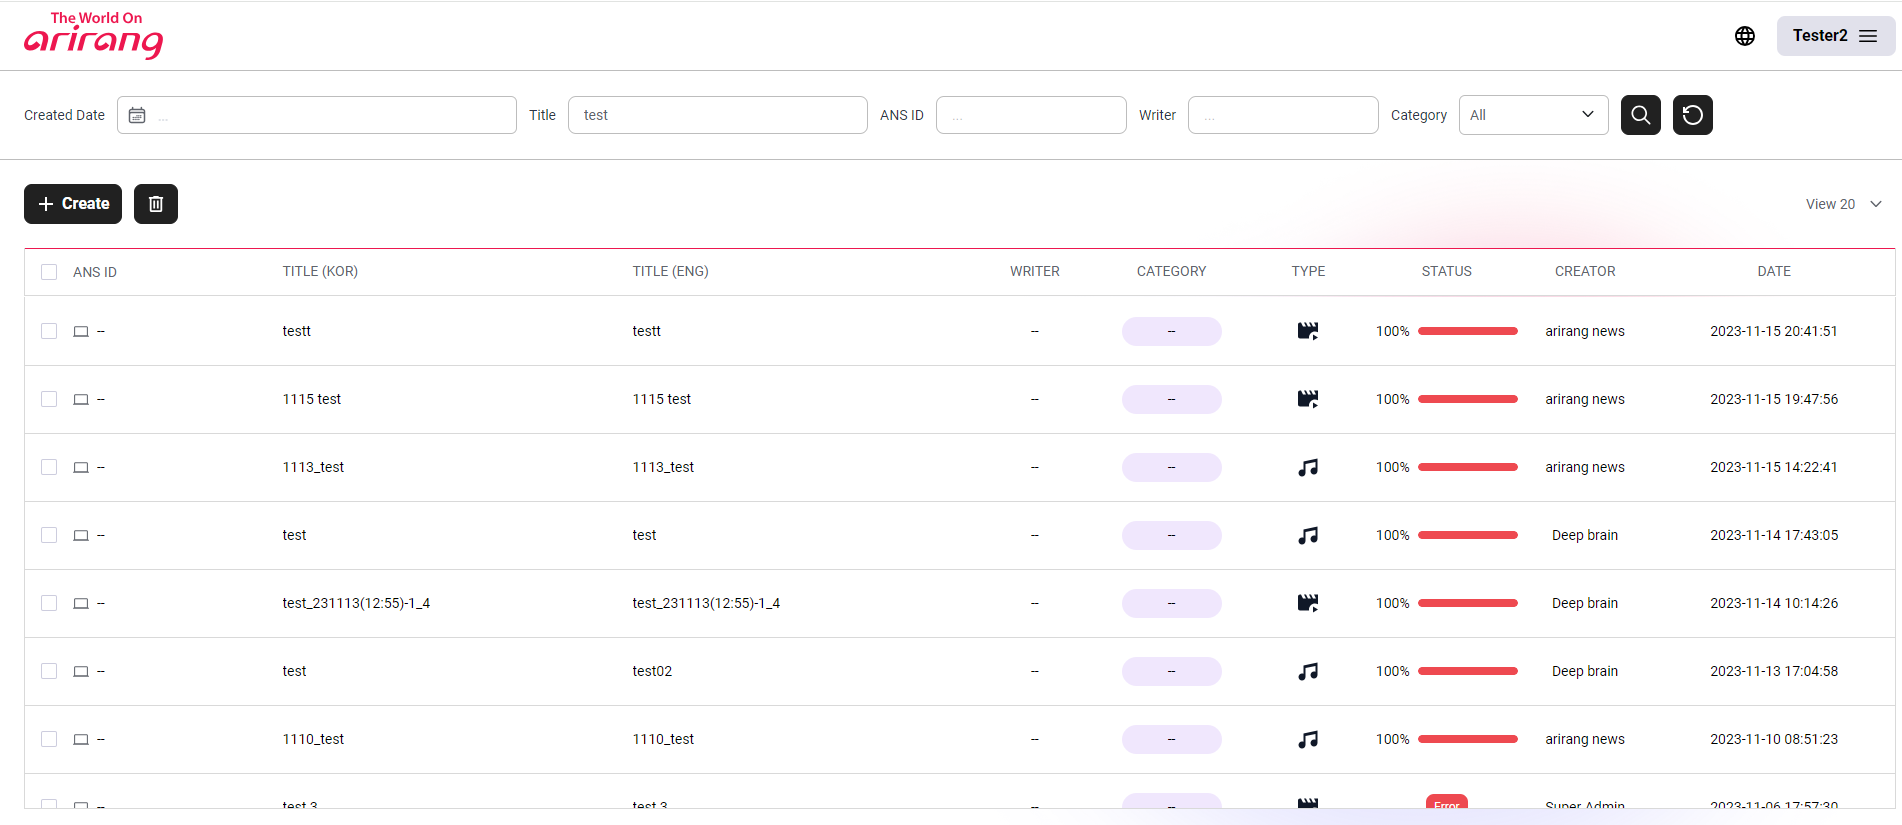Click the search magnifier button

pos(1640,115)
